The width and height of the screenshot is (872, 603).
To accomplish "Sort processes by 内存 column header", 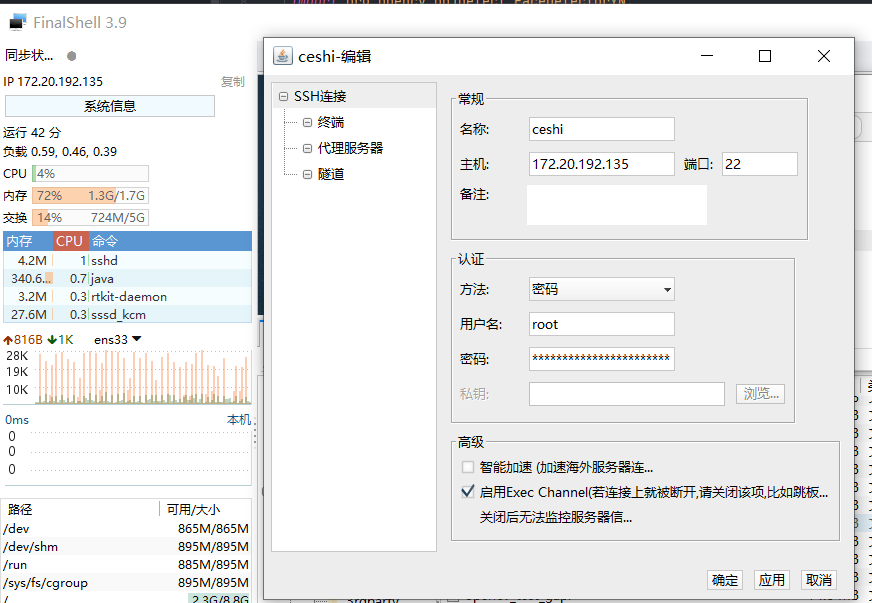I will pos(28,241).
